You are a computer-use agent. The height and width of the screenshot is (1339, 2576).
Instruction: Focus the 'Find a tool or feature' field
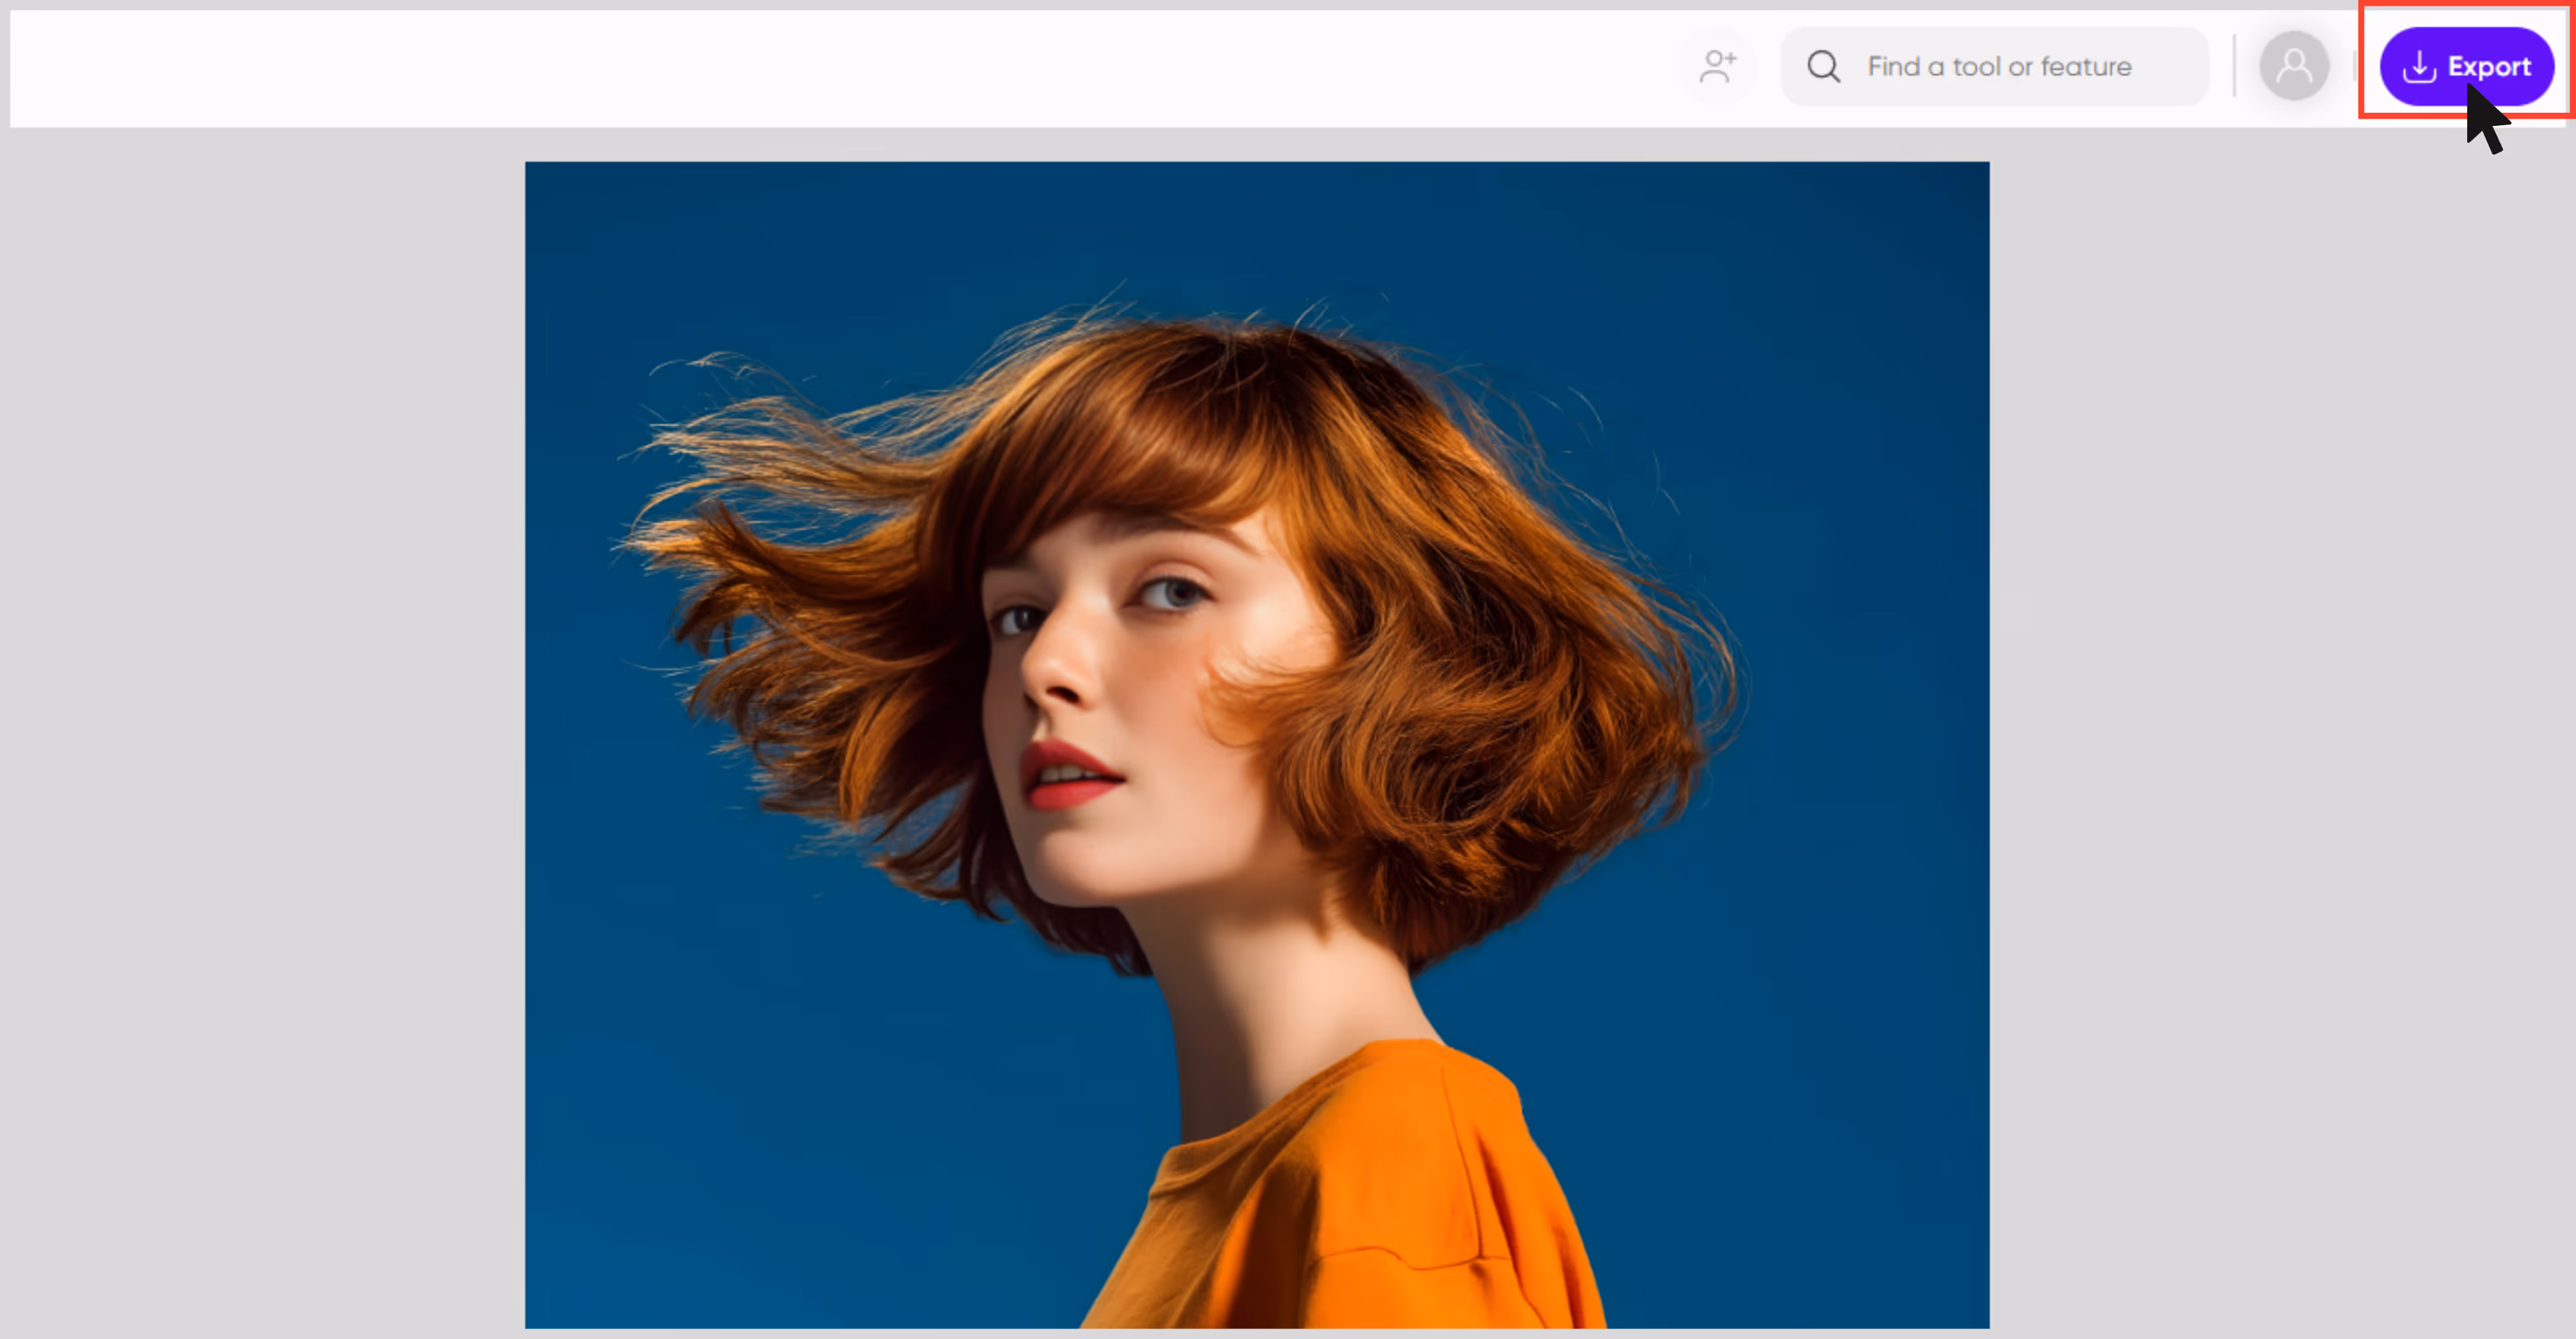(1995, 66)
